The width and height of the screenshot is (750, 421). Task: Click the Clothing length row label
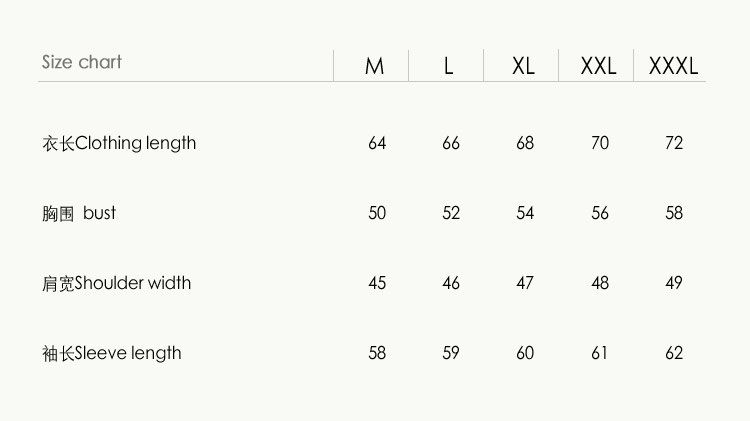[119, 144]
